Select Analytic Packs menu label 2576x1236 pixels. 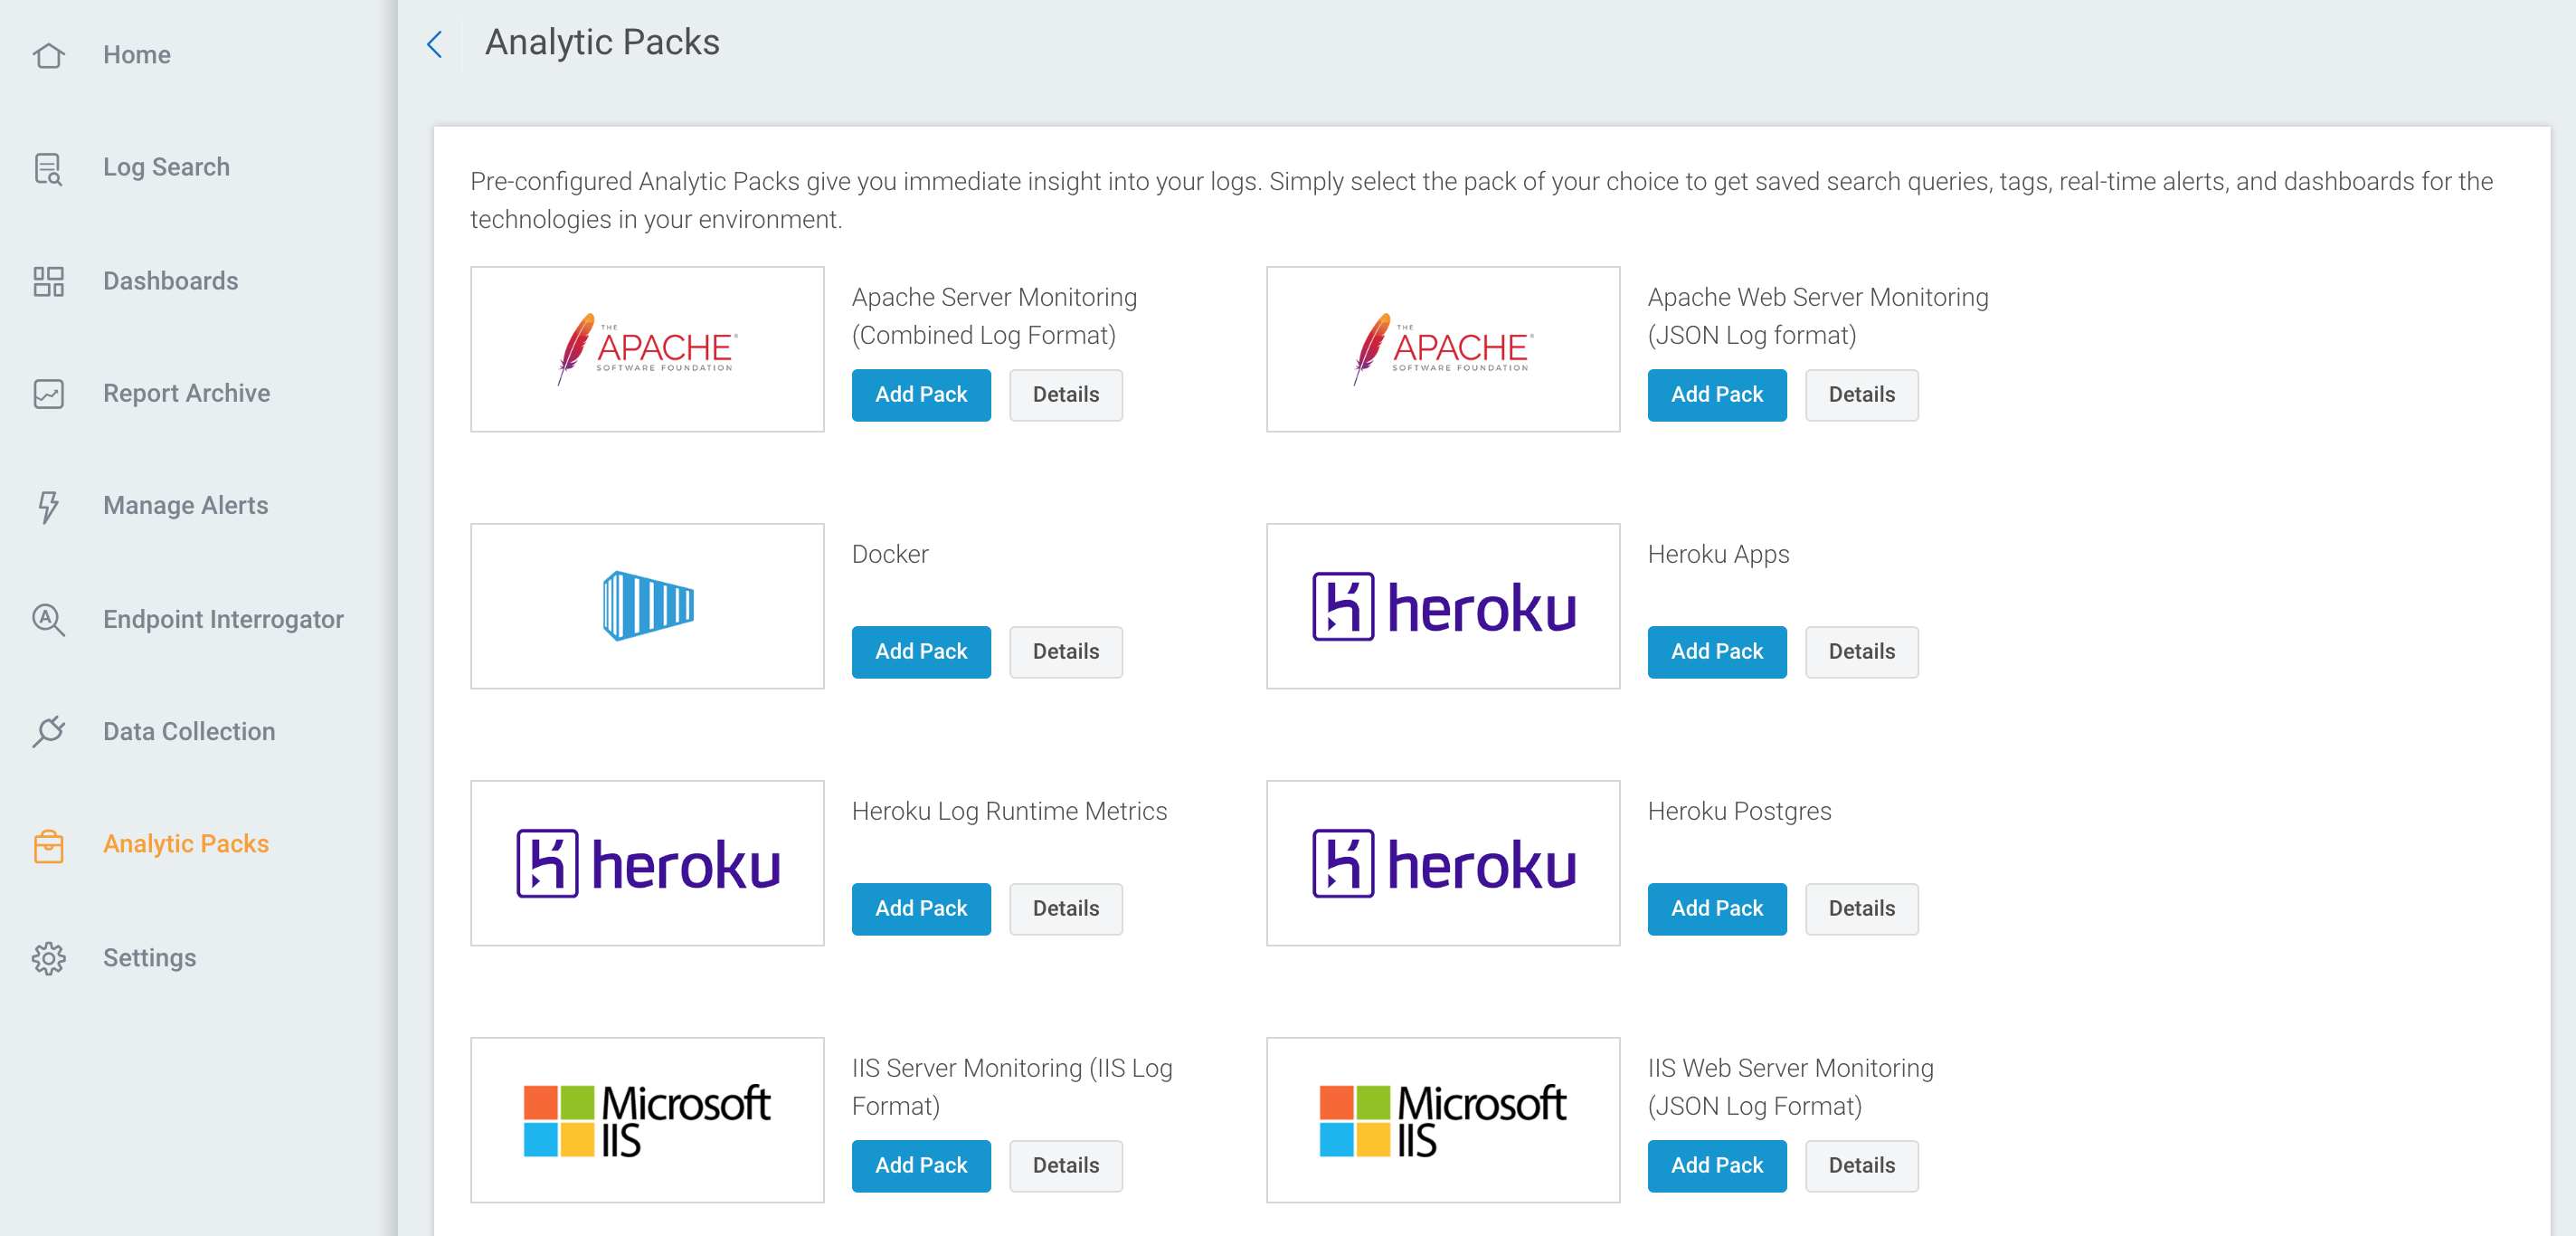[x=186, y=845]
